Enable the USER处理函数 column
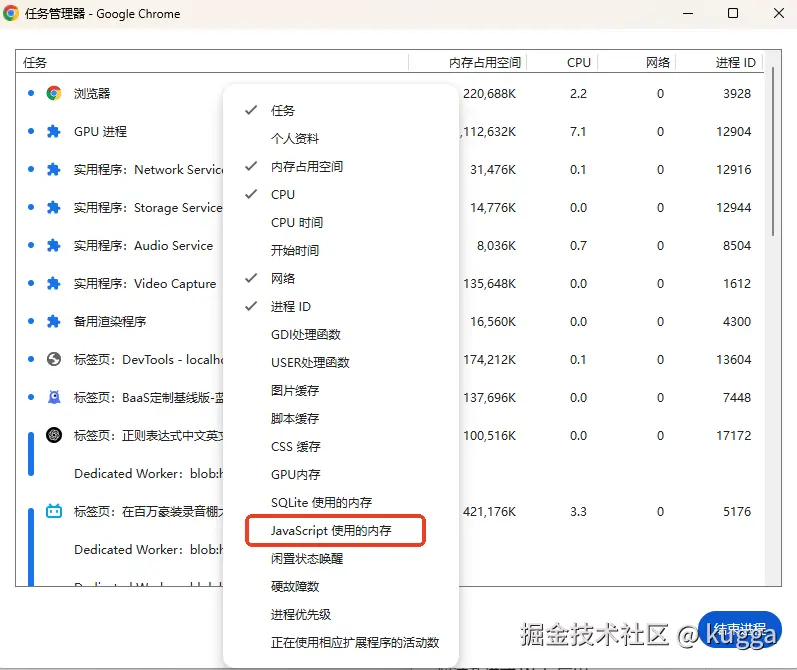The width and height of the screenshot is (797, 670). [x=341, y=362]
